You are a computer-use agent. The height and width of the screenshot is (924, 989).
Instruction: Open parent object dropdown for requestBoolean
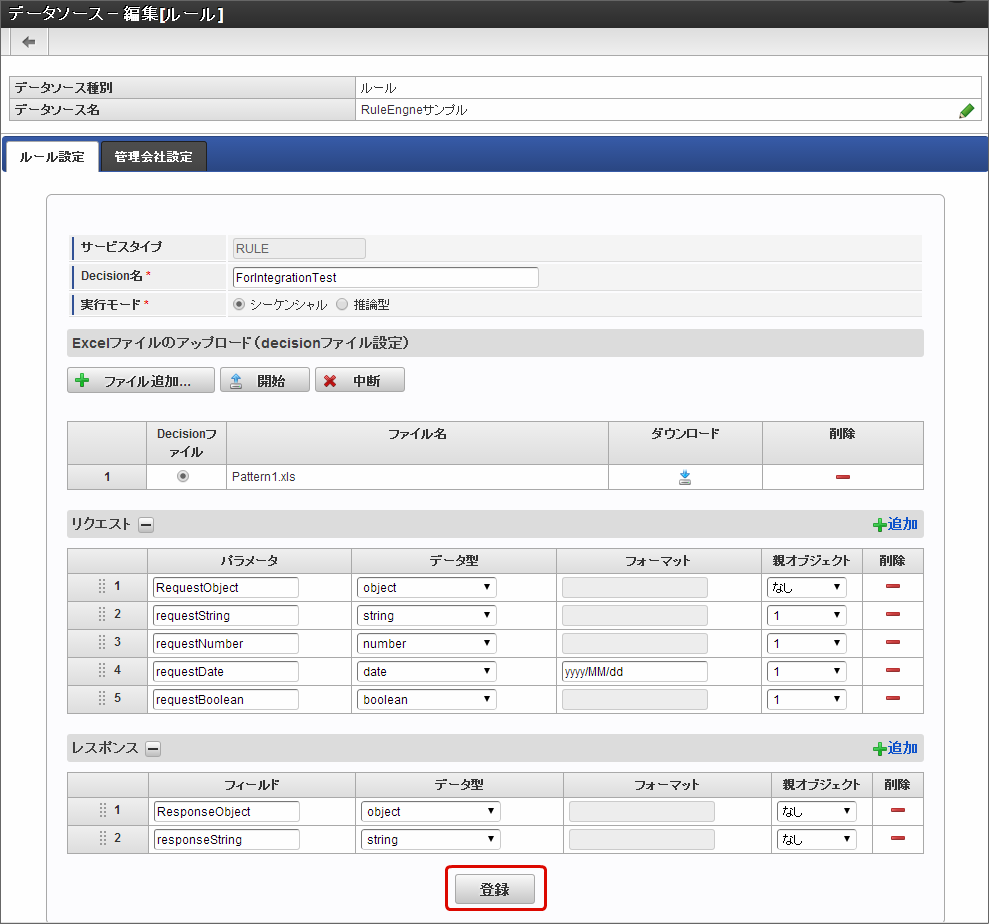(x=806, y=699)
